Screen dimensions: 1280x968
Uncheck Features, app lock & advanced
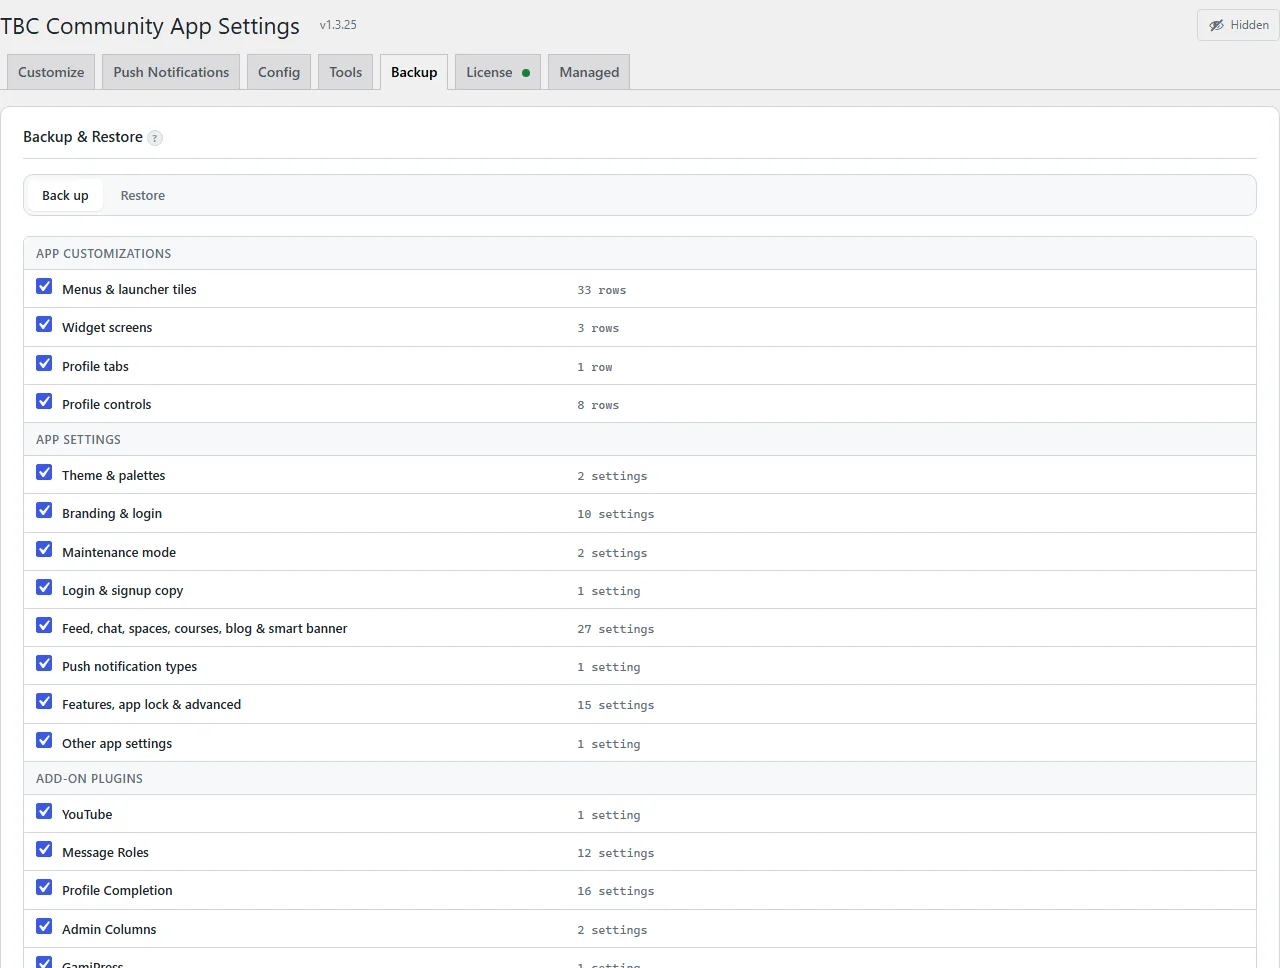pyautogui.click(x=44, y=701)
